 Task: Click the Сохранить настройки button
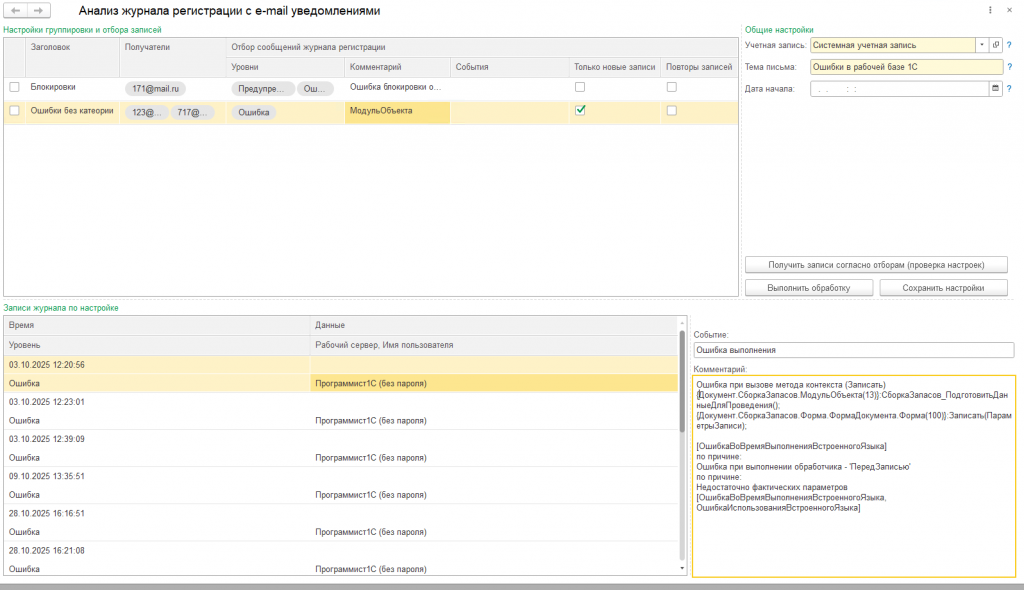click(x=943, y=288)
